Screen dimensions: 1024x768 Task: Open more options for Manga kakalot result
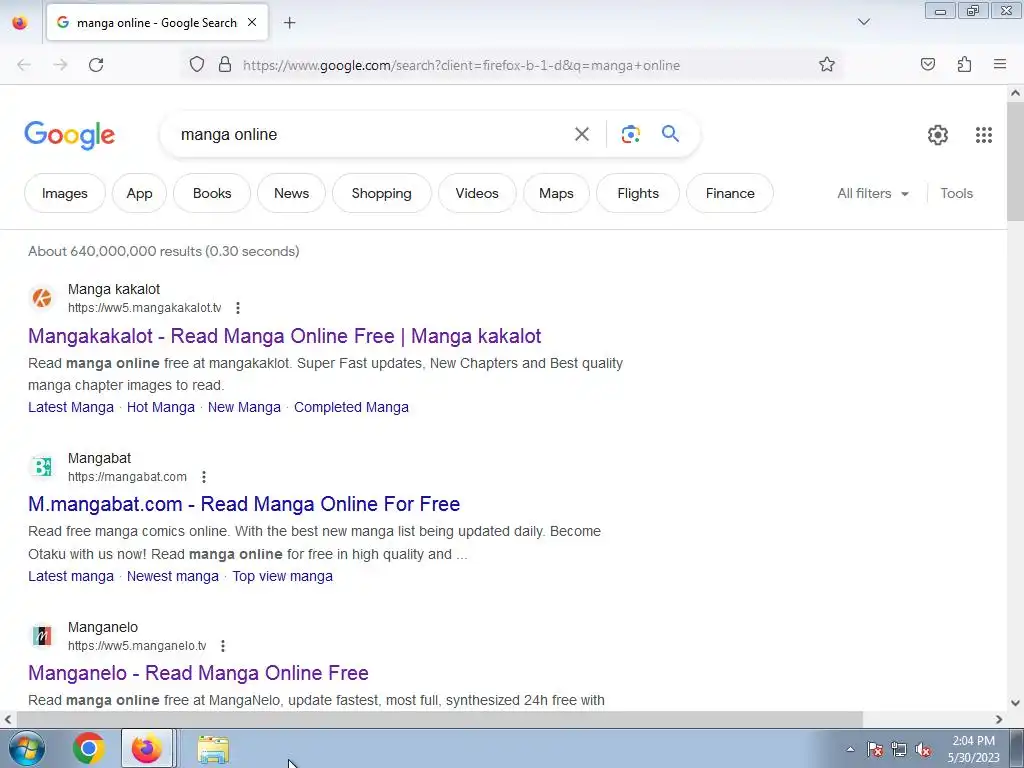point(238,308)
